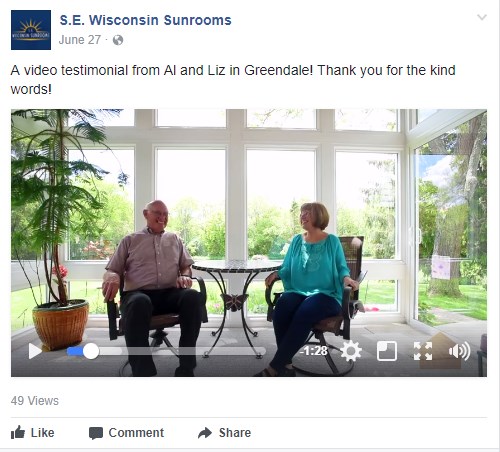The width and height of the screenshot is (500, 452).
Task: Comment on the post
Action: [126, 433]
